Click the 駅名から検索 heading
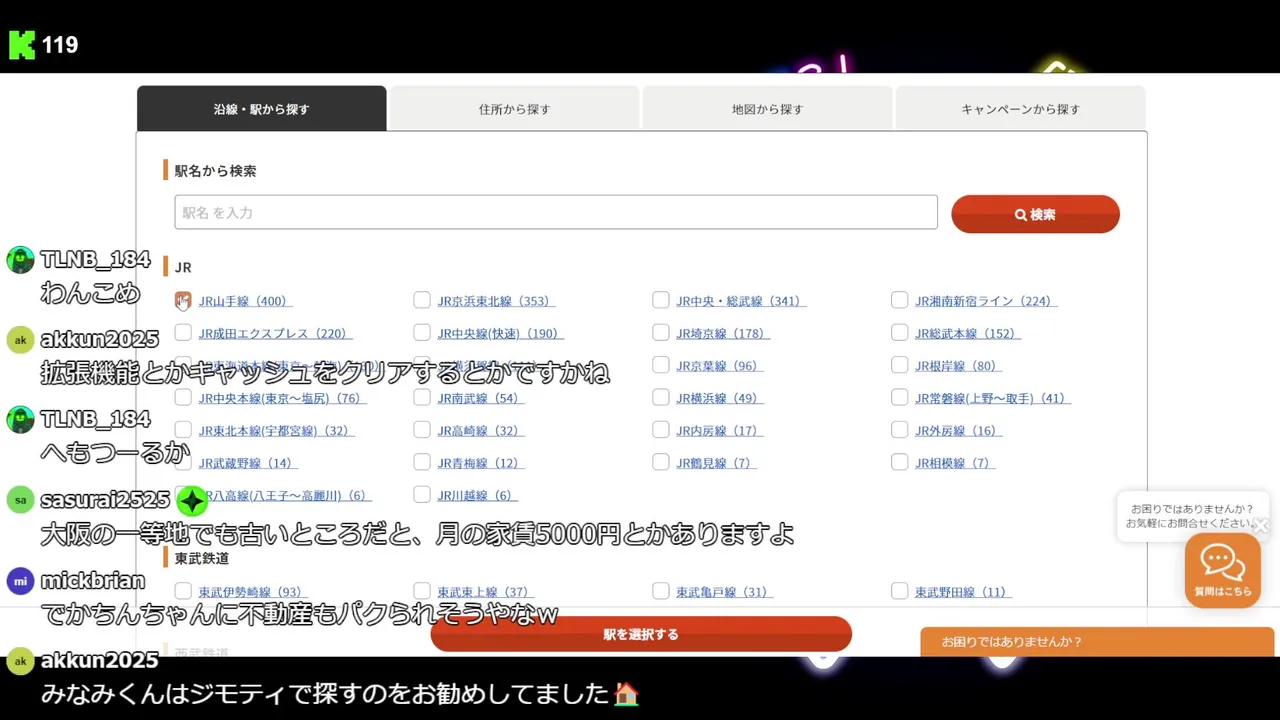1280x720 pixels. (215, 170)
